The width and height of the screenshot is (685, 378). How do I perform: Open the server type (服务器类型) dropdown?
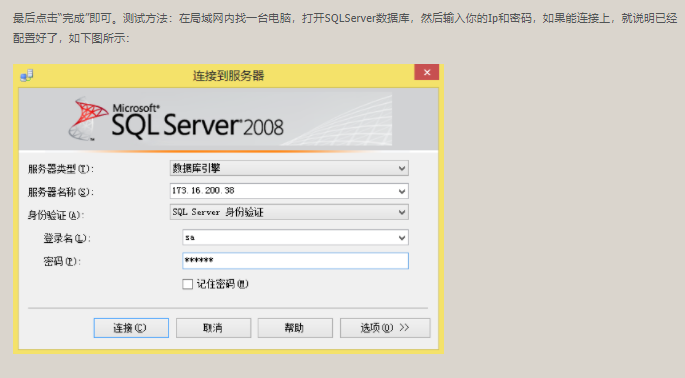click(289, 168)
